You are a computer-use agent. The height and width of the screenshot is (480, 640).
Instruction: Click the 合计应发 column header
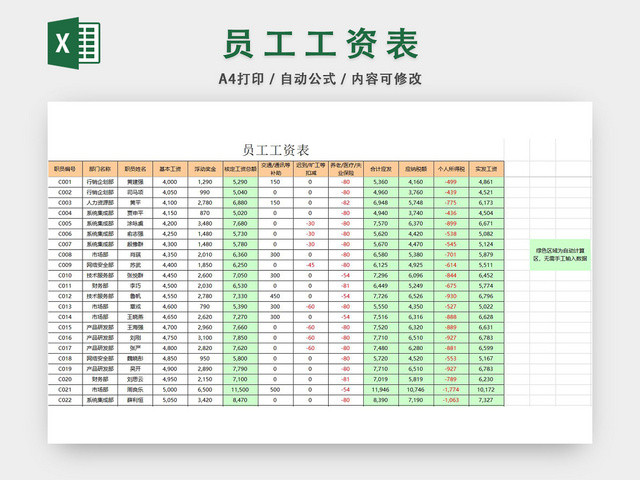[x=381, y=169]
